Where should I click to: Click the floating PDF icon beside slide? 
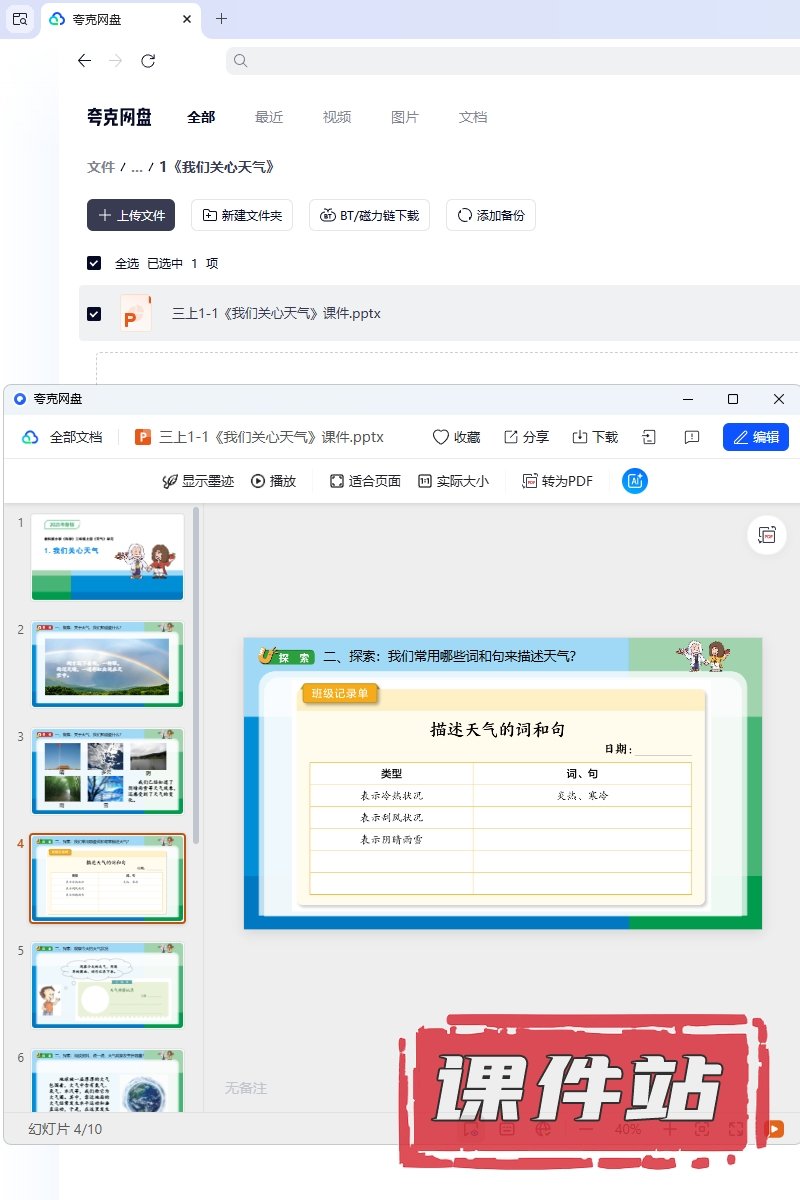(x=767, y=535)
